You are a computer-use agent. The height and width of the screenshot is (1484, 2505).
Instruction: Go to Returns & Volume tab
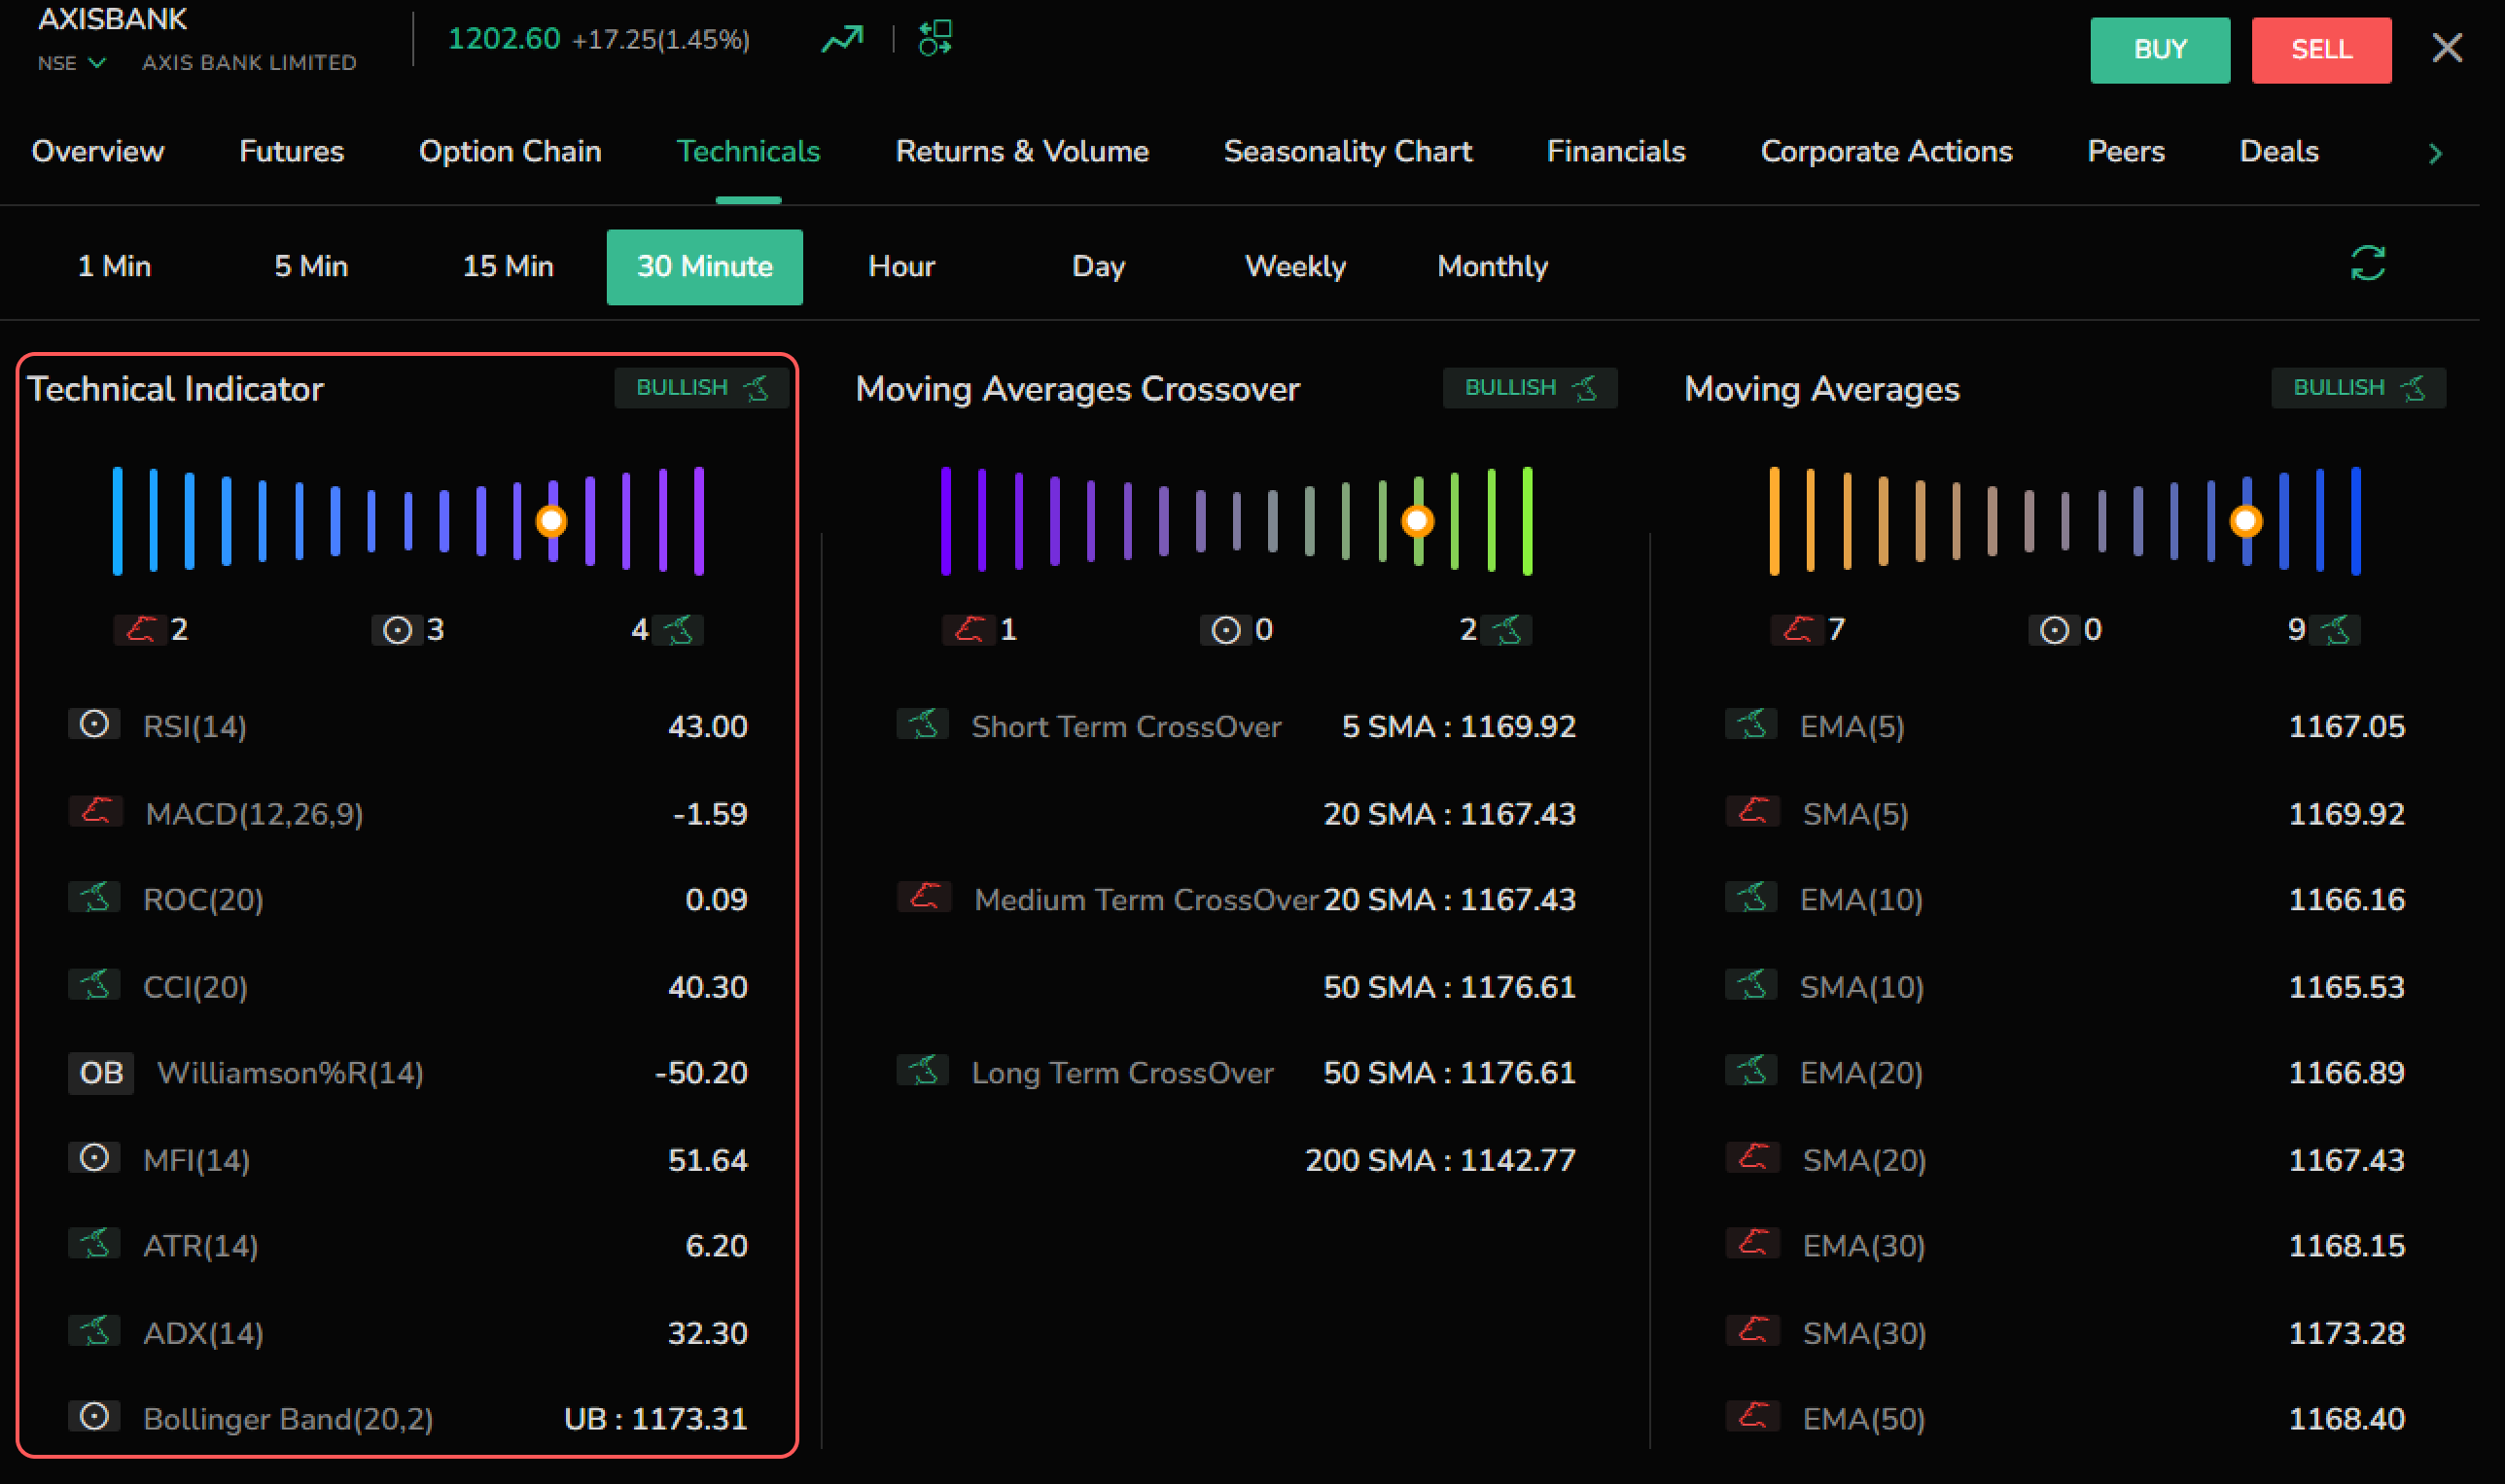pyautogui.click(x=1022, y=151)
